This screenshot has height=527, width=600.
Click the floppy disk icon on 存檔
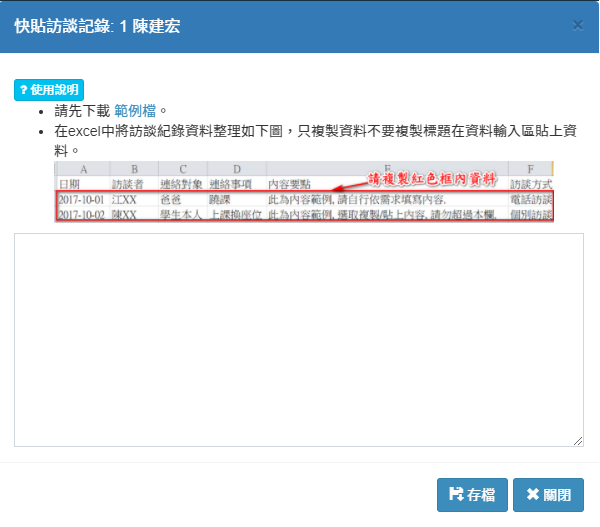(x=456, y=495)
